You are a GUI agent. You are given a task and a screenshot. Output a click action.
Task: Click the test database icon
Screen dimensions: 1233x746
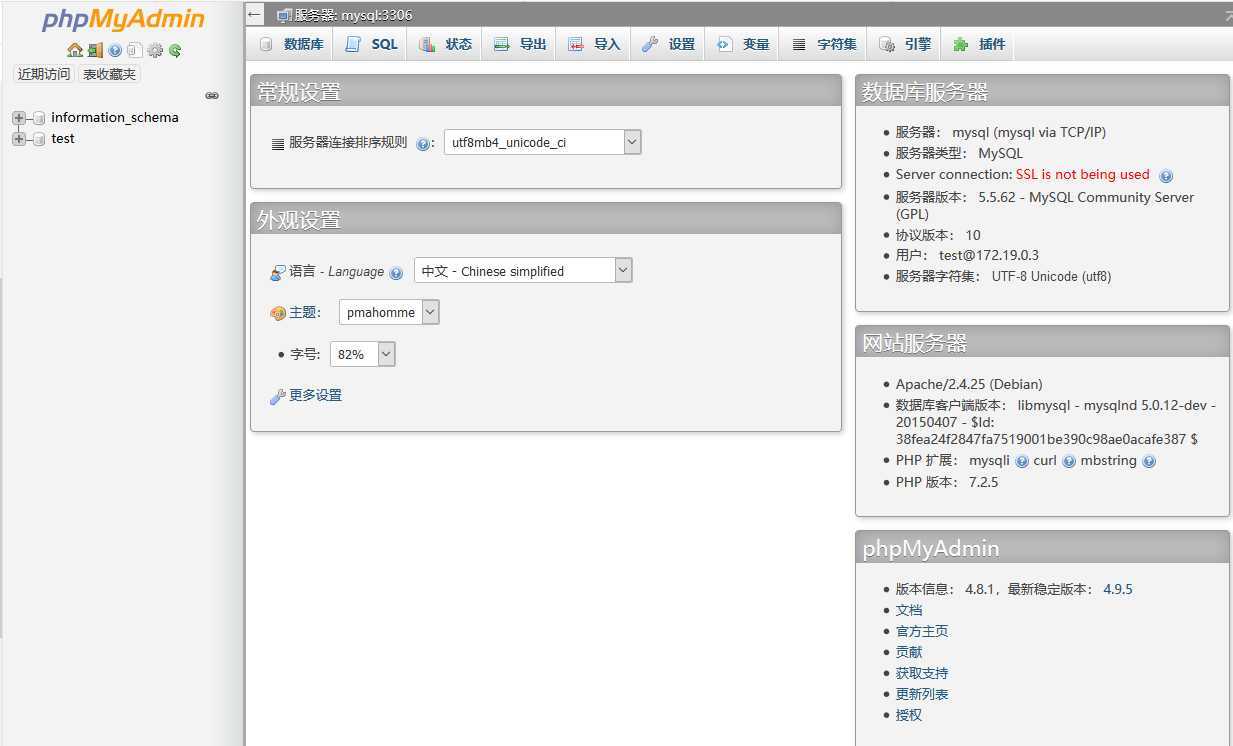tap(39, 139)
